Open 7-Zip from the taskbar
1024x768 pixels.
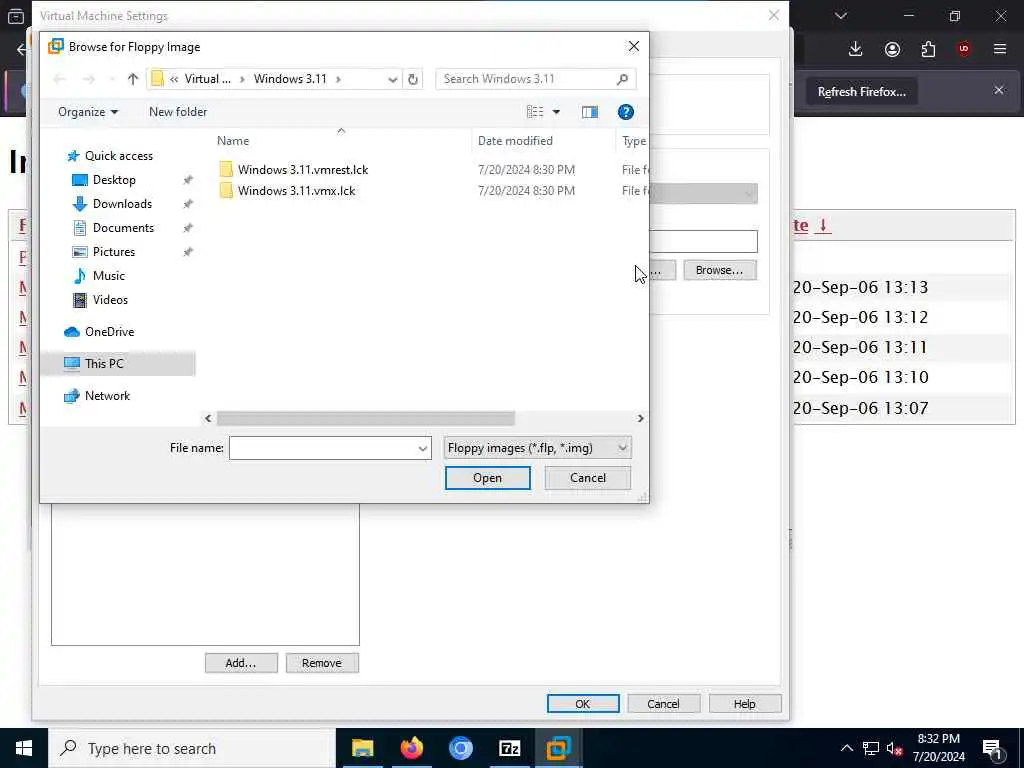509,748
